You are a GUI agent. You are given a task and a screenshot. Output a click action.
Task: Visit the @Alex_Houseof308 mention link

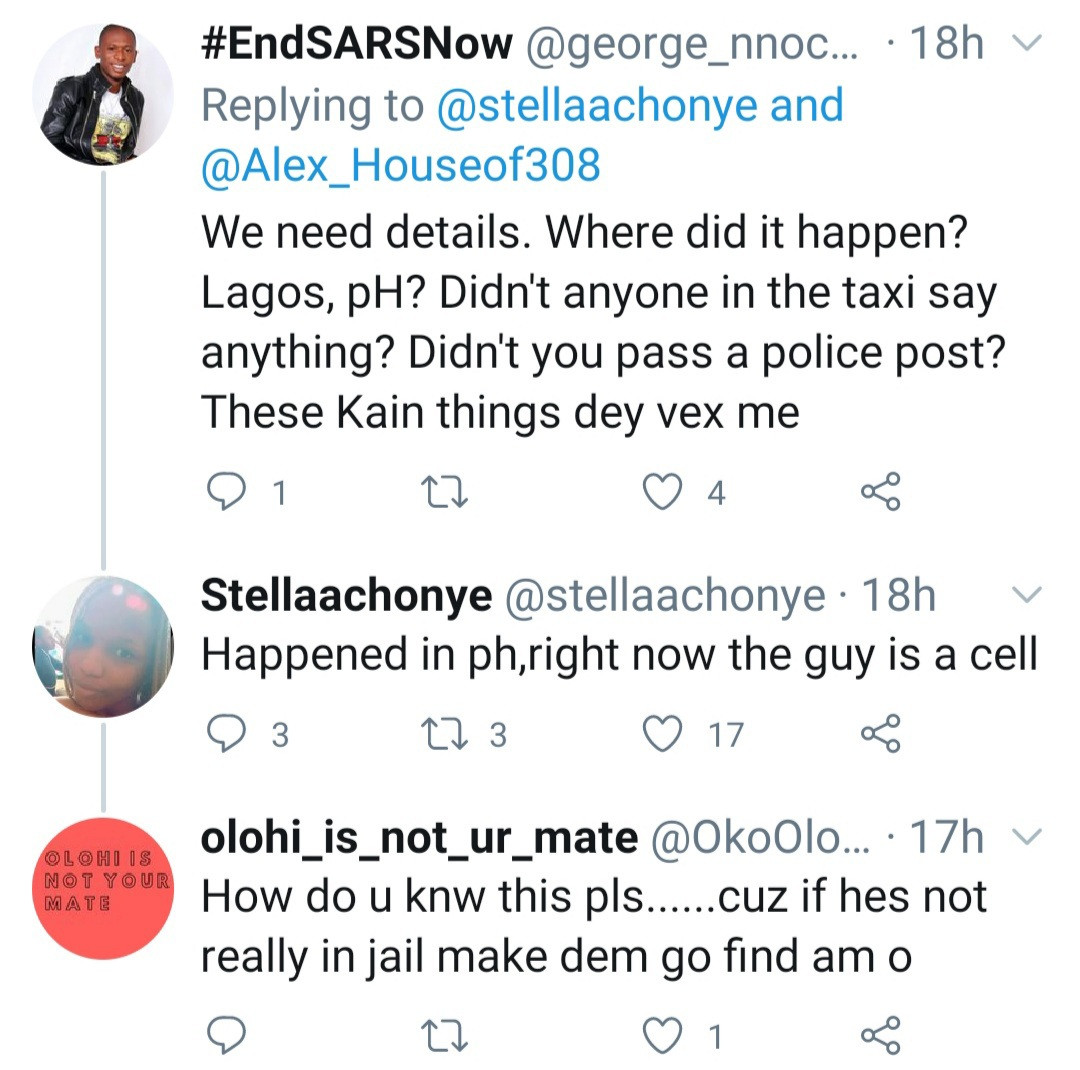tap(400, 164)
